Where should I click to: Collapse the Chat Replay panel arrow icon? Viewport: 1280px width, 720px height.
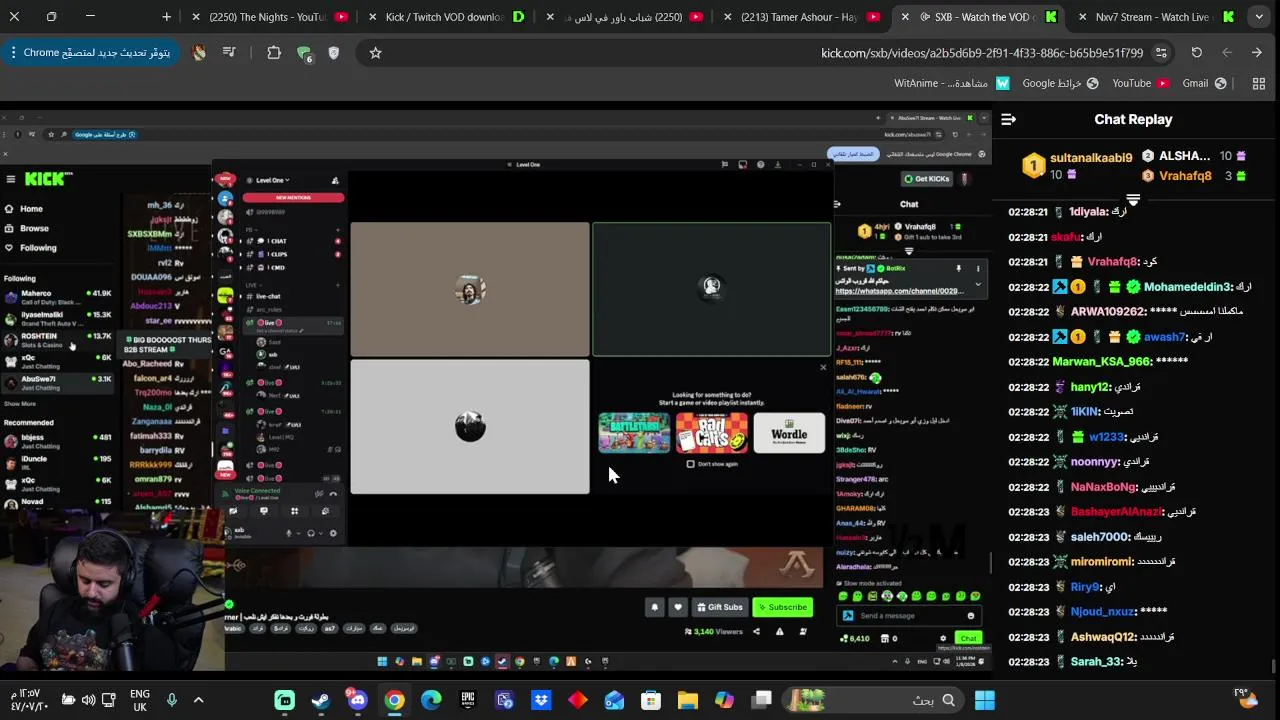pos(1008,119)
